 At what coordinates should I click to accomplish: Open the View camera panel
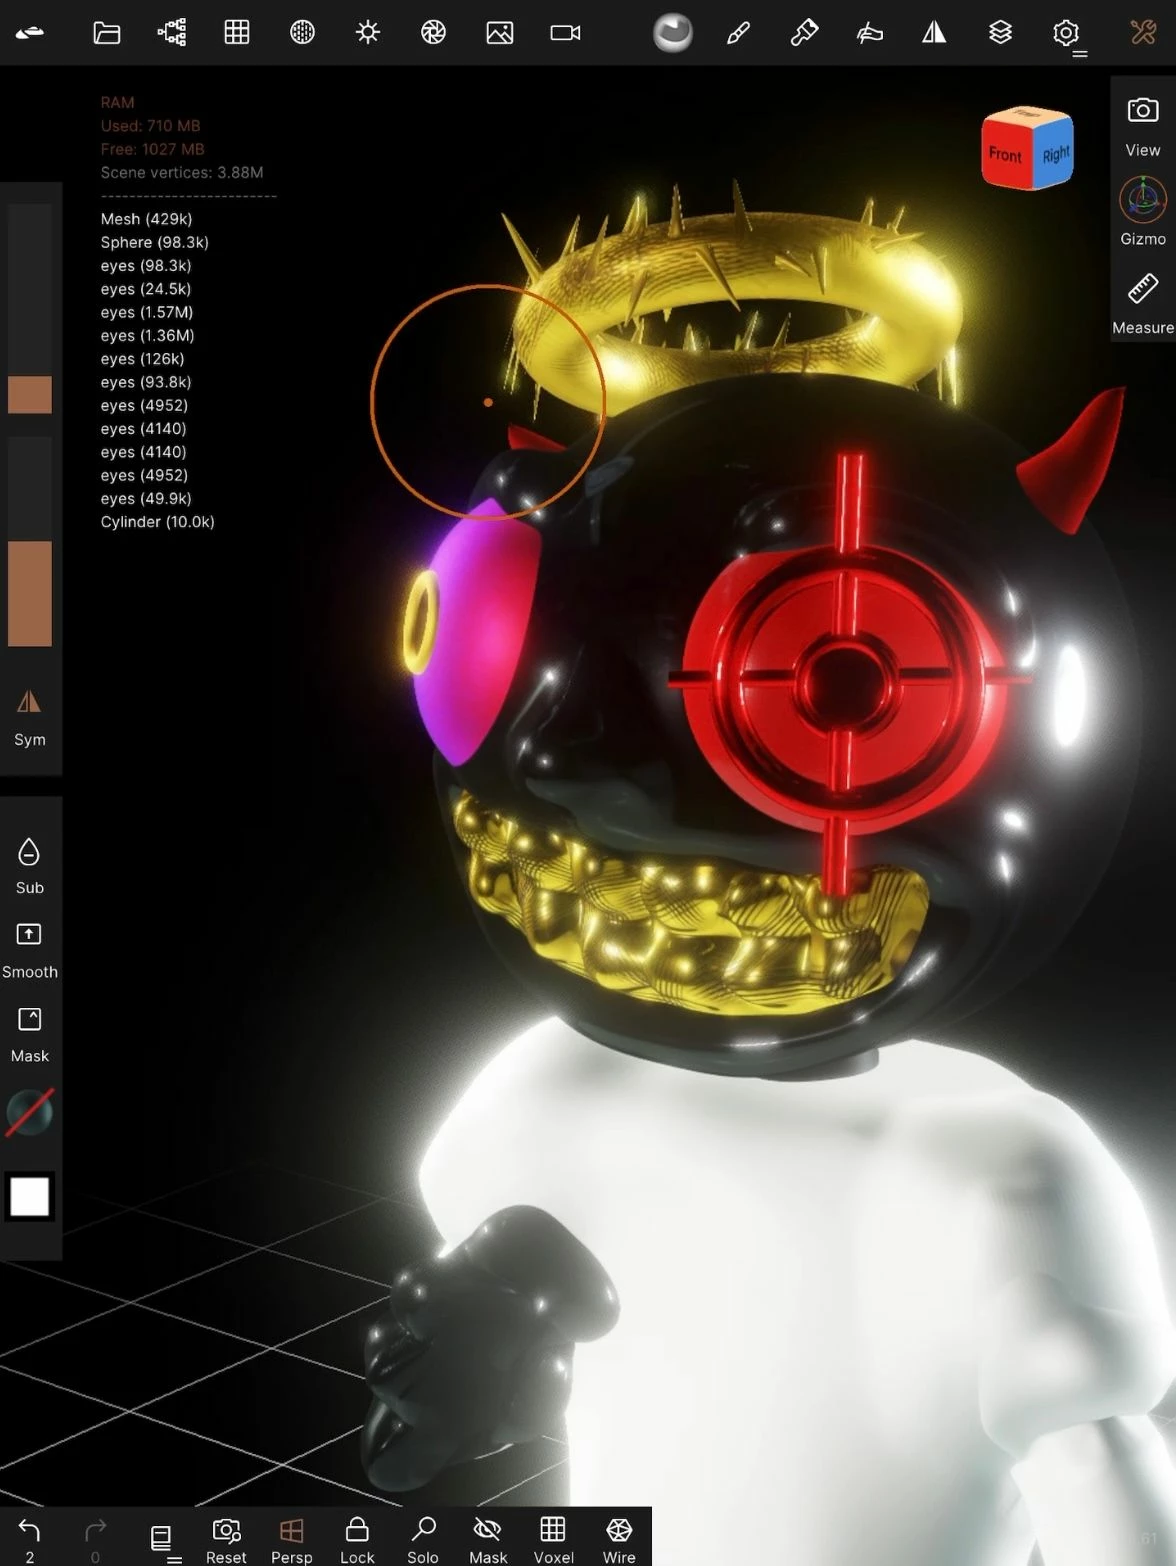(1143, 126)
